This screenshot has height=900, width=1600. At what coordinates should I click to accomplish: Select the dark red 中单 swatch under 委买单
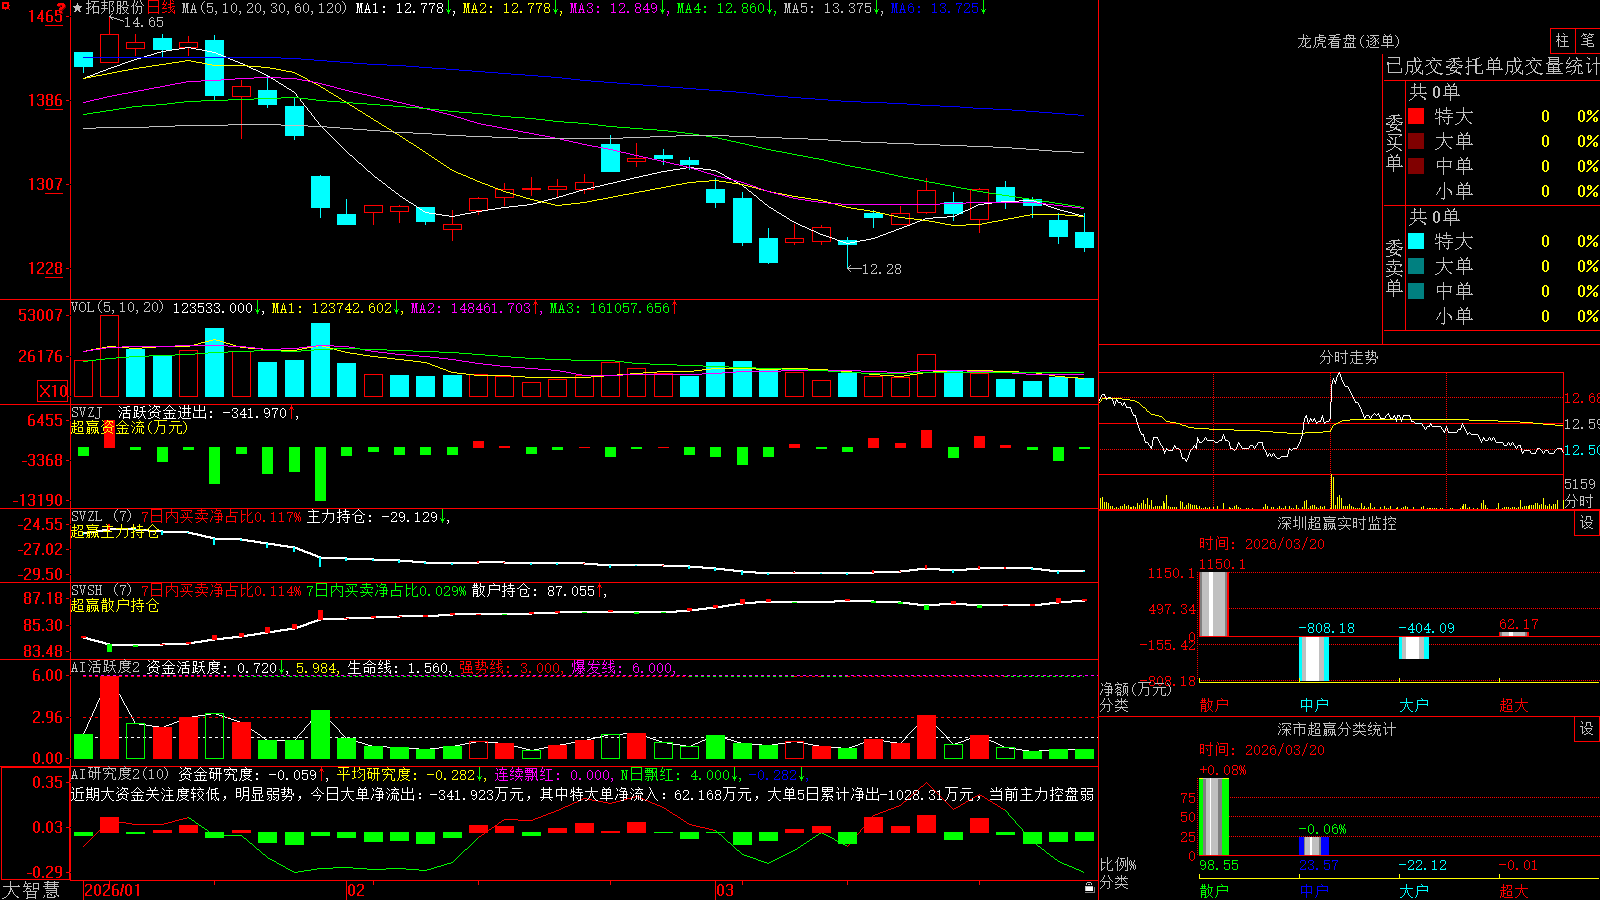coord(1416,166)
